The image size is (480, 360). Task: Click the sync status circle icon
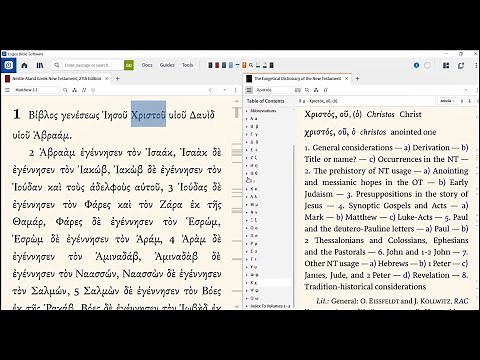click(x=427, y=65)
